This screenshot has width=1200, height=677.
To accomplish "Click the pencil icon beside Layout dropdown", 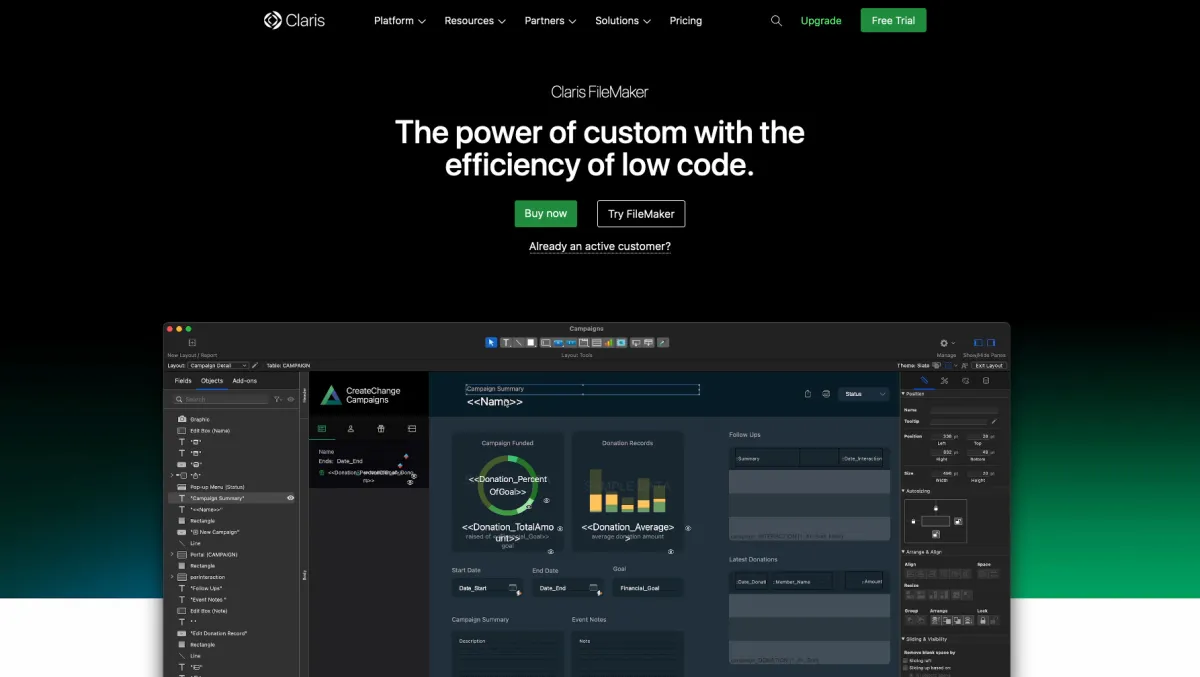I will pyautogui.click(x=255, y=366).
